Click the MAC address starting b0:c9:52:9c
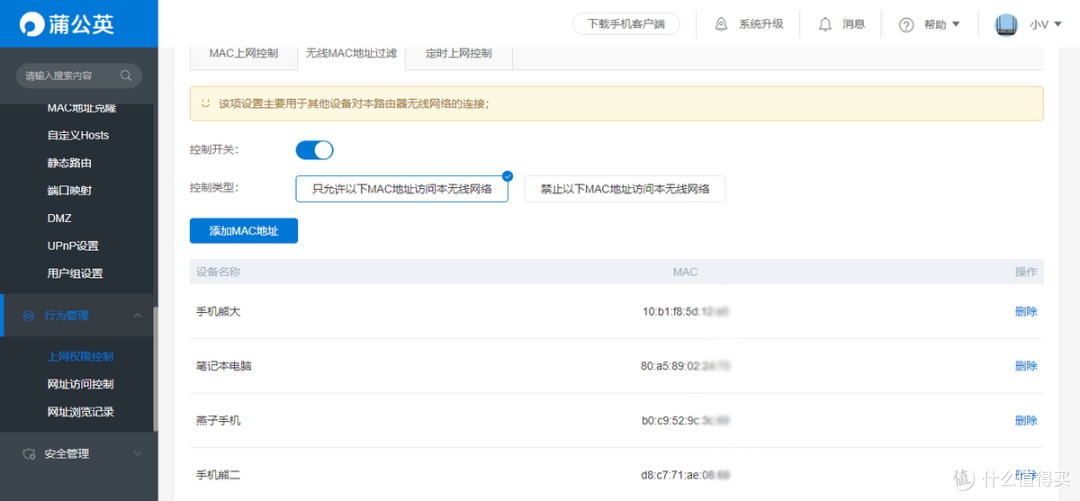The height and width of the screenshot is (501, 1080). click(685, 420)
